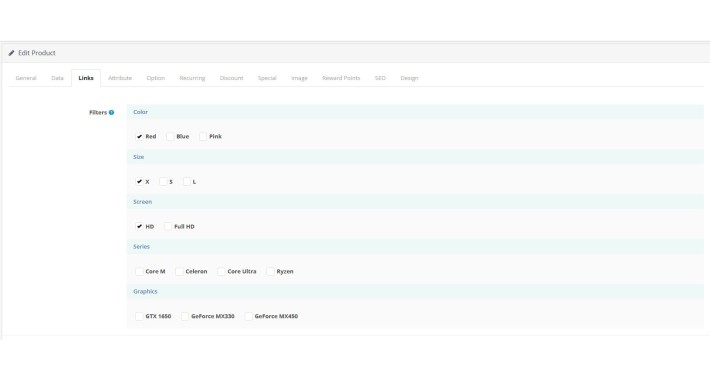This screenshot has width=710, height=380.
Task: Enable the Core Ultra series filter
Action: point(221,271)
